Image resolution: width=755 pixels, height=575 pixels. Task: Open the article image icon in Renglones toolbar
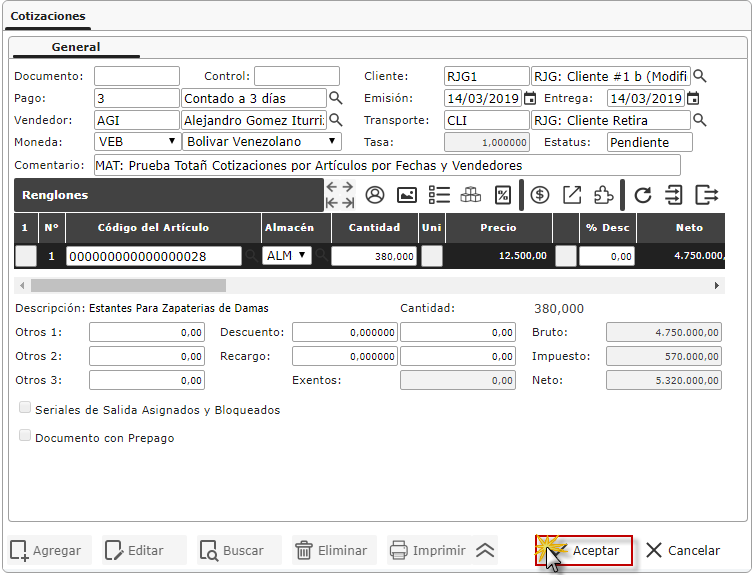click(x=407, y=195)
